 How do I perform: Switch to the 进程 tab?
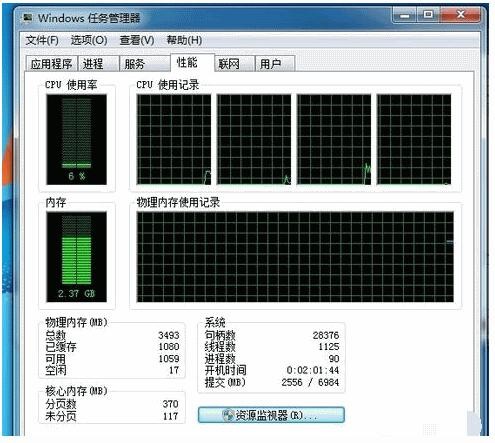99,64
